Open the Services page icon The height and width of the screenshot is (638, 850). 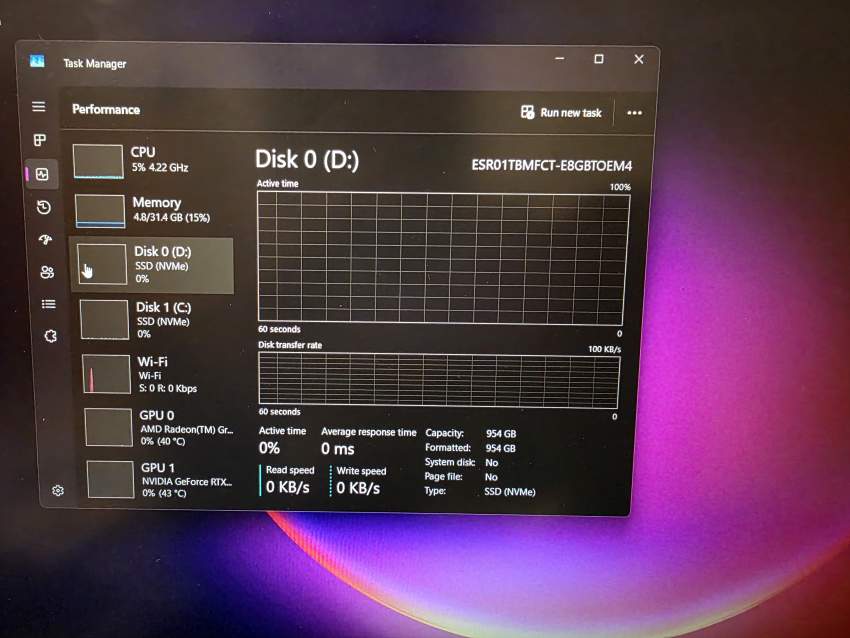[50, 337]
